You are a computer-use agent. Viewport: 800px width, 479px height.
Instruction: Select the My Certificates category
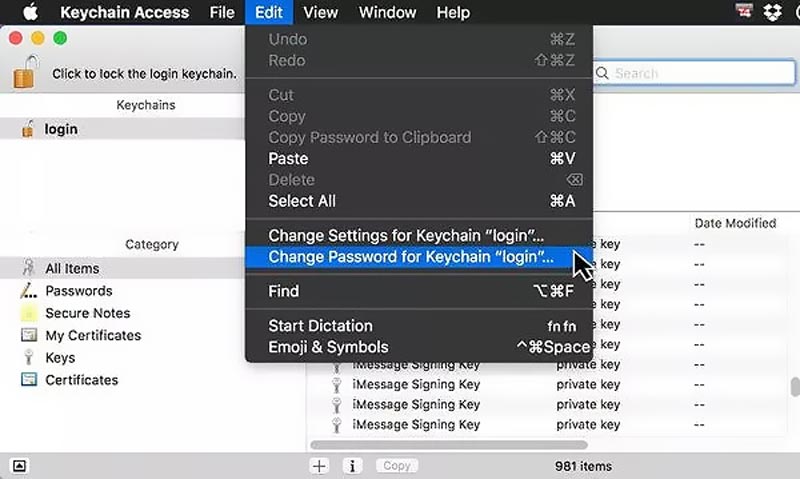click(x=92, y=335)
